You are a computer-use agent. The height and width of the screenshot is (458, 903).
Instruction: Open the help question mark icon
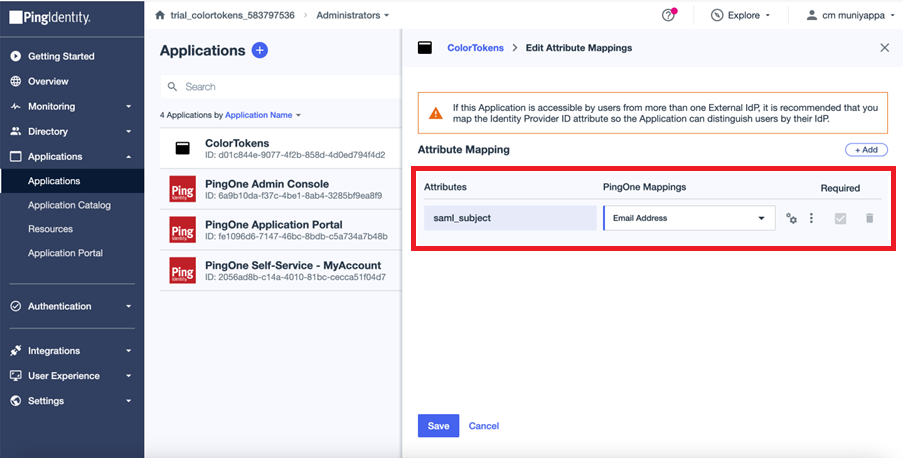pos(669,16)
